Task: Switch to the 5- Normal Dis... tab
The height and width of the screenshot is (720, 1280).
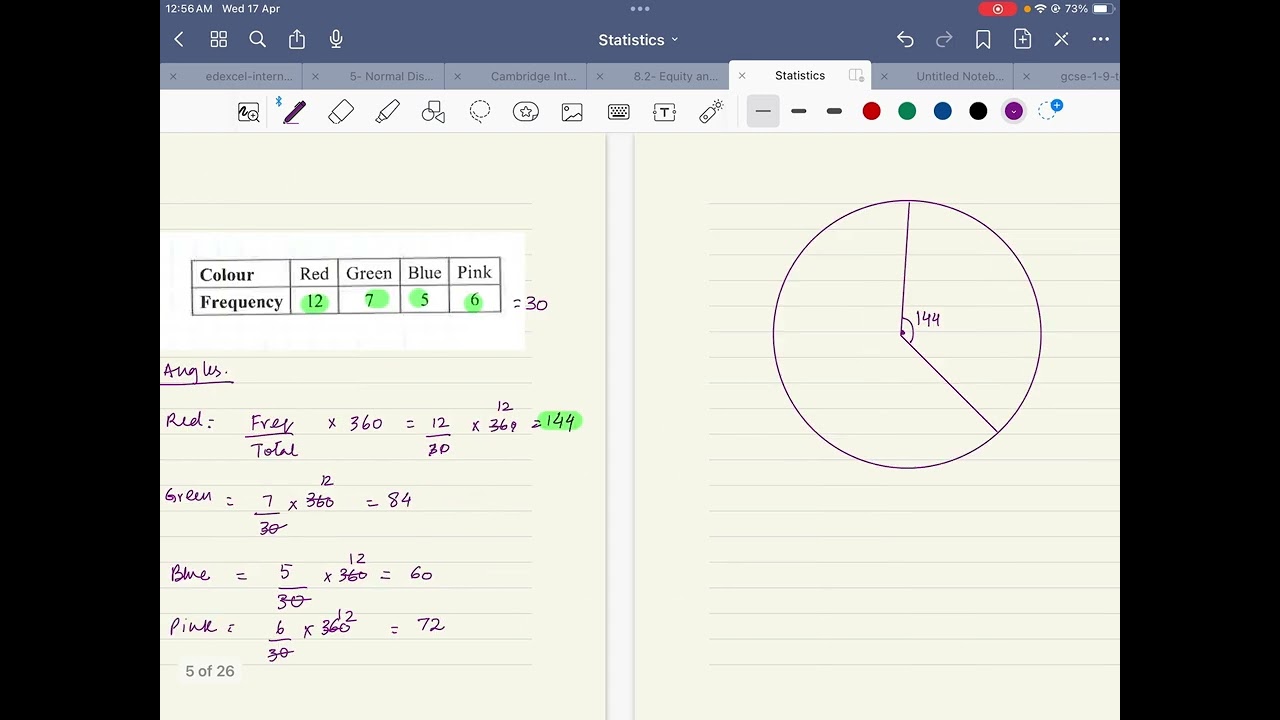Action: click(391, 76)
